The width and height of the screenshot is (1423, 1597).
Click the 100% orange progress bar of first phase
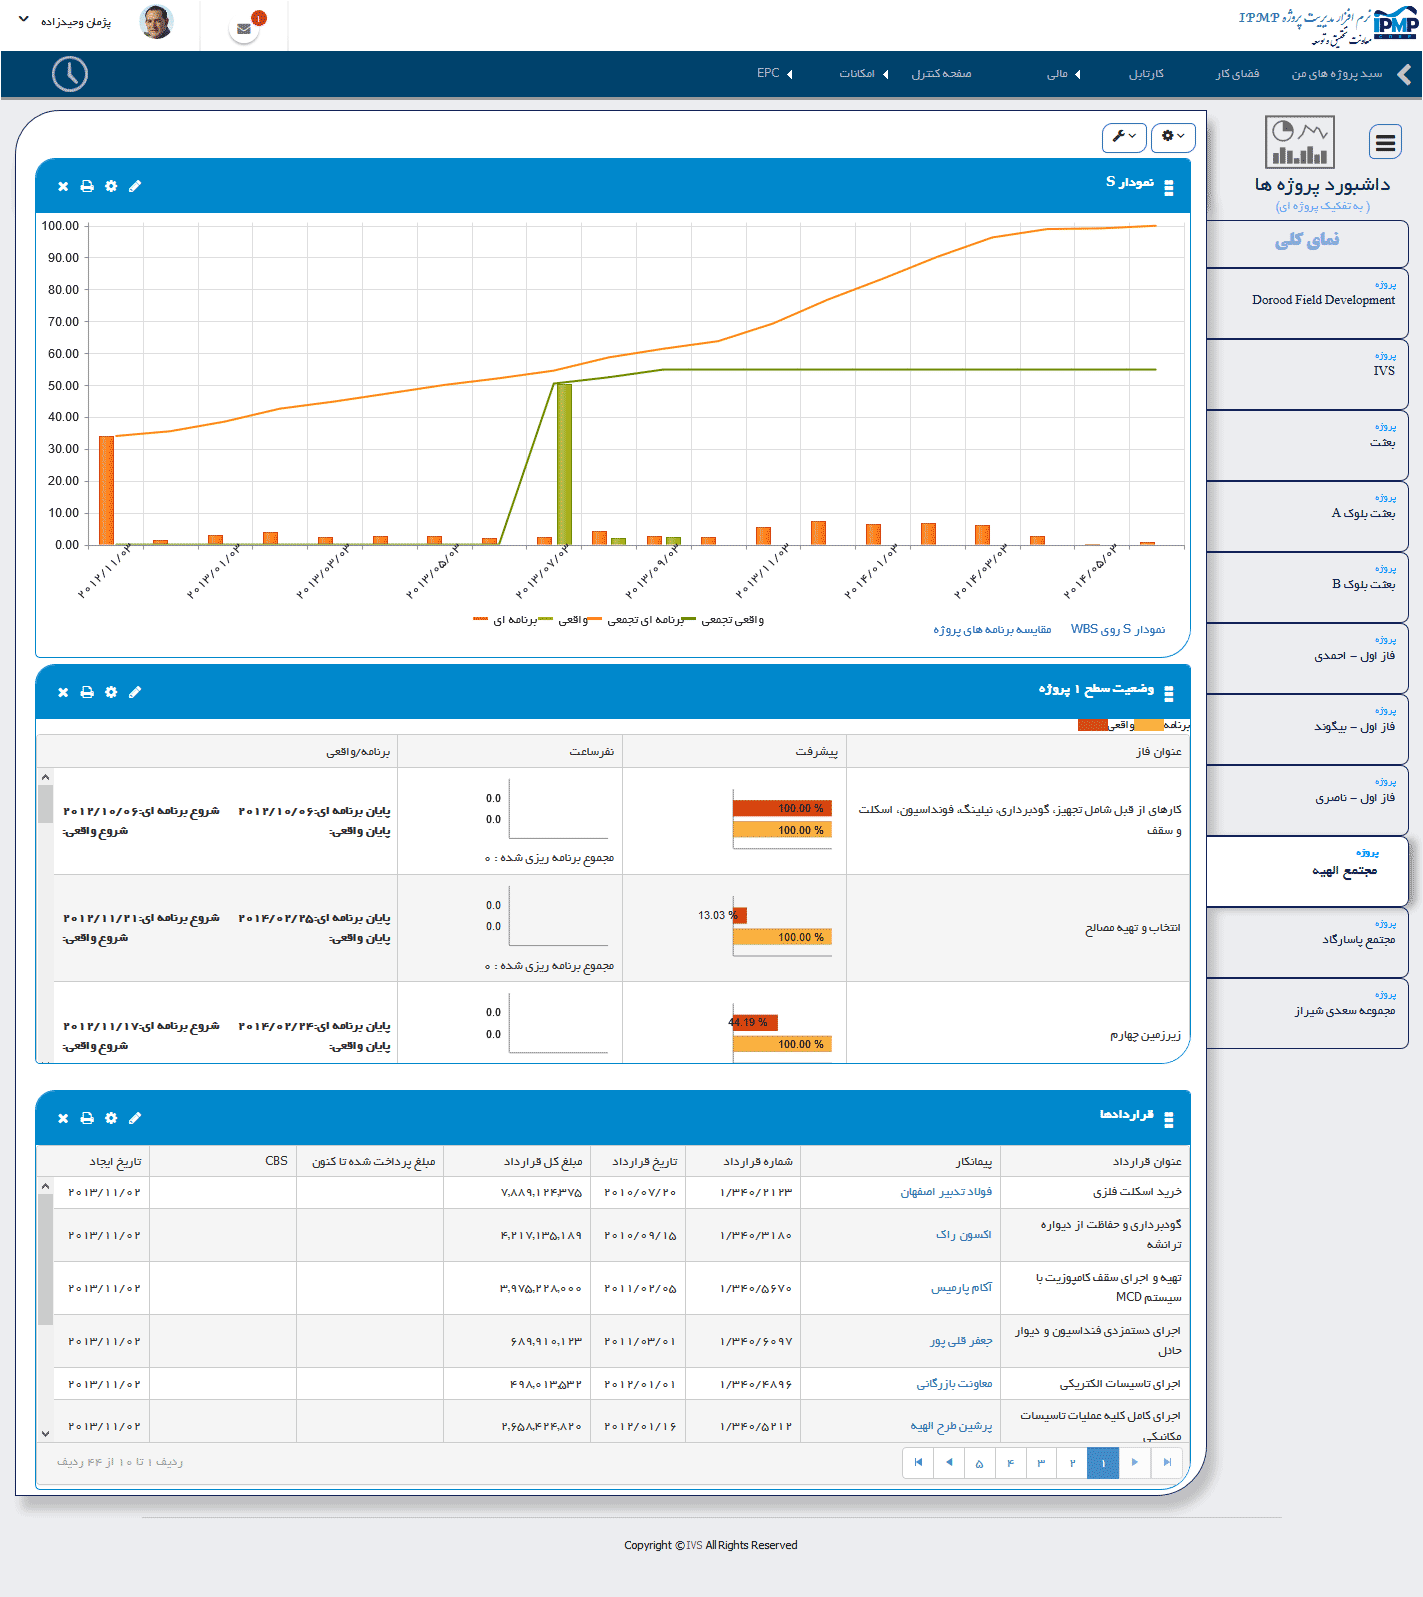[x=782, y=830]
